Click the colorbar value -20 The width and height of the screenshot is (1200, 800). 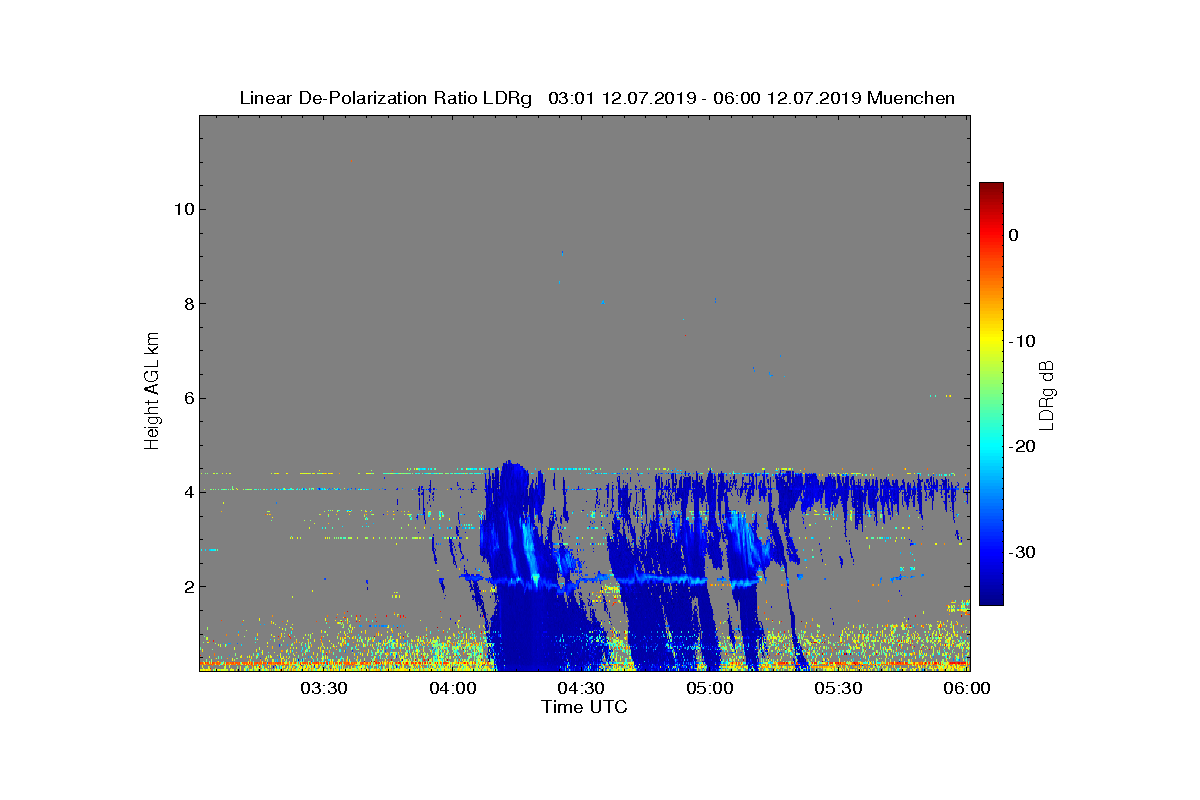pos(1021,446)
